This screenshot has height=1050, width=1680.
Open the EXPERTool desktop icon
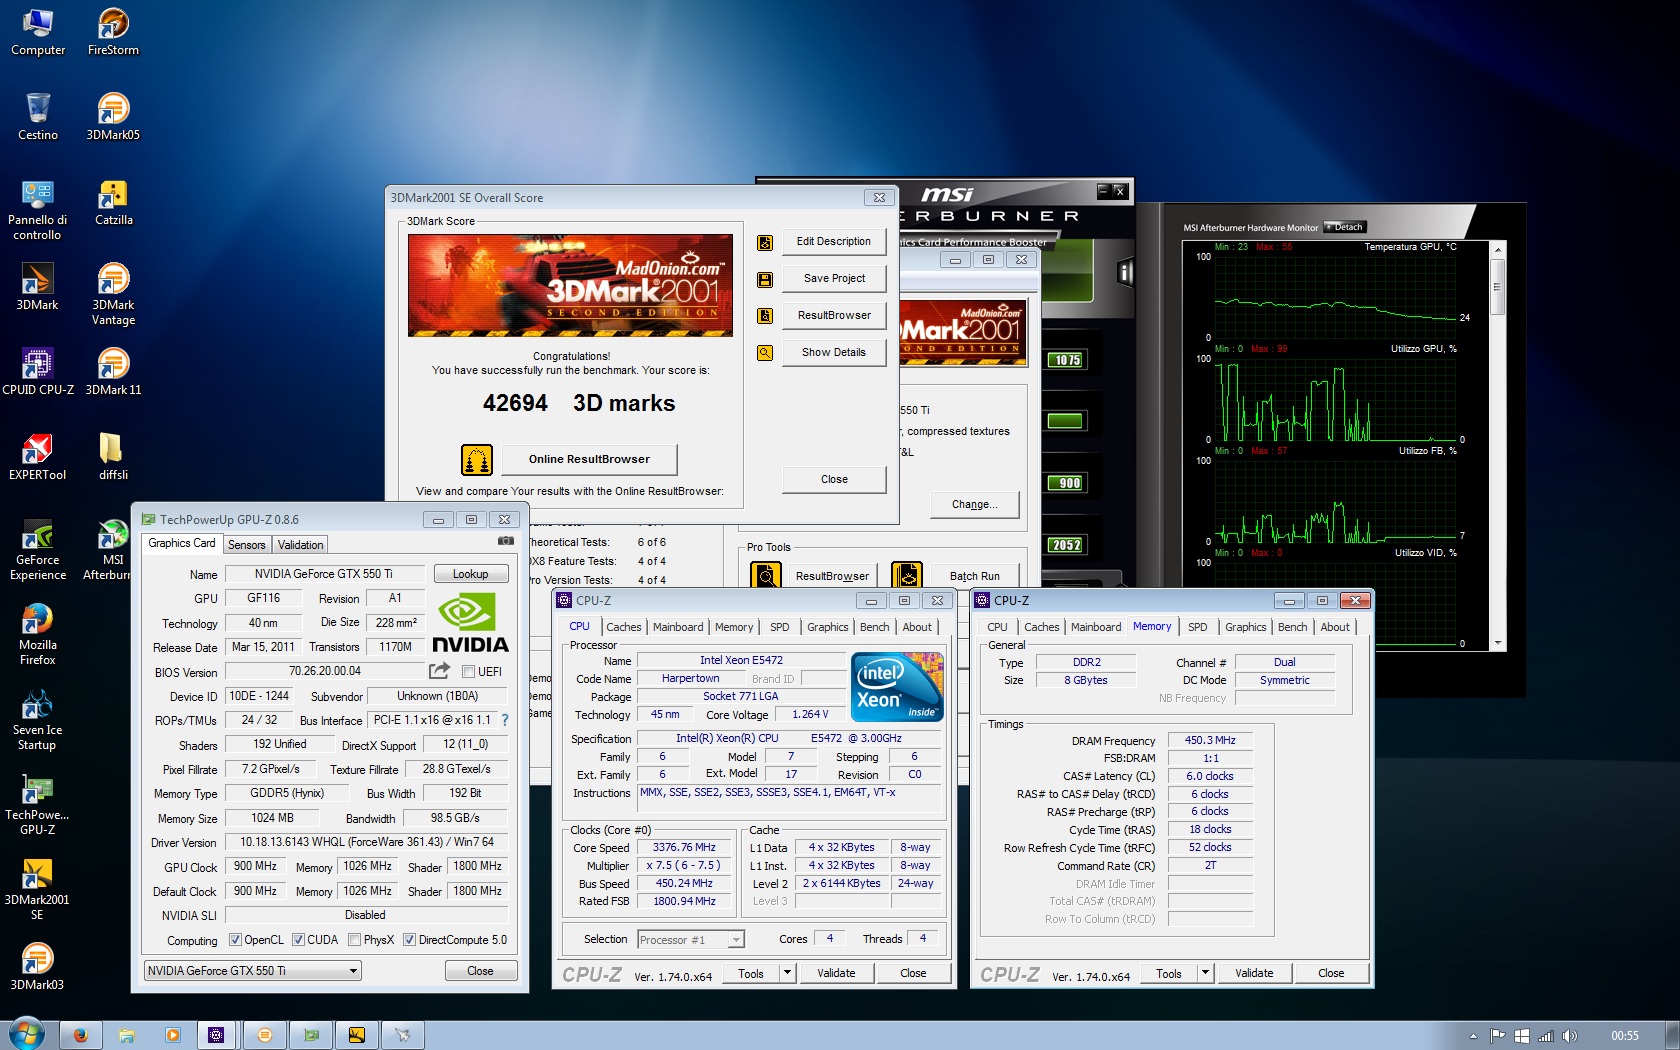[38, 457]
